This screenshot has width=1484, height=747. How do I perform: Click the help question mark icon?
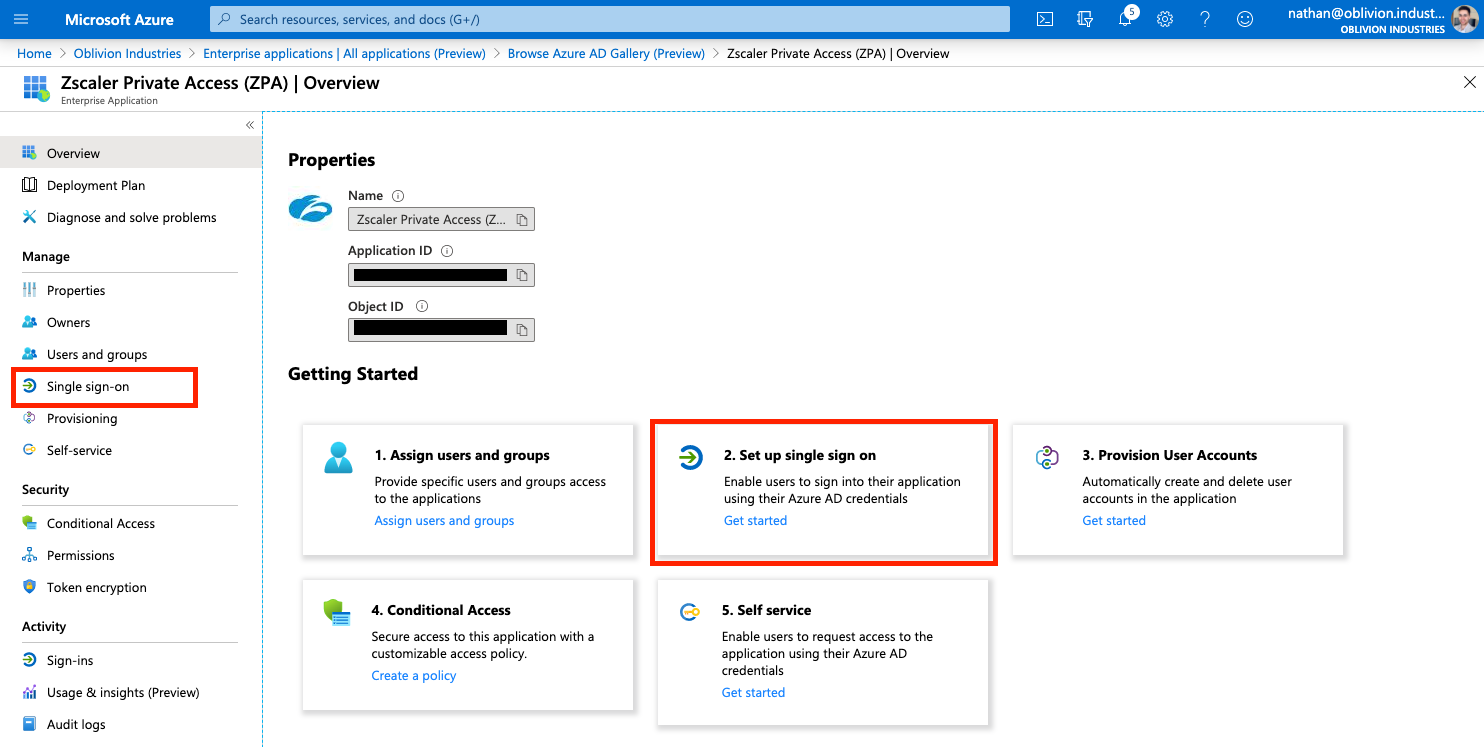coord(1205,19)
